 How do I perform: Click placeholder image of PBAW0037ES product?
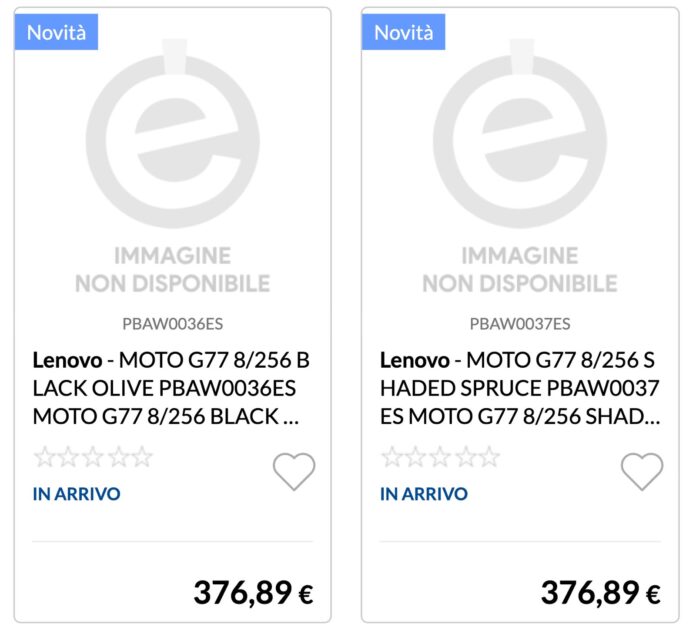520,165
